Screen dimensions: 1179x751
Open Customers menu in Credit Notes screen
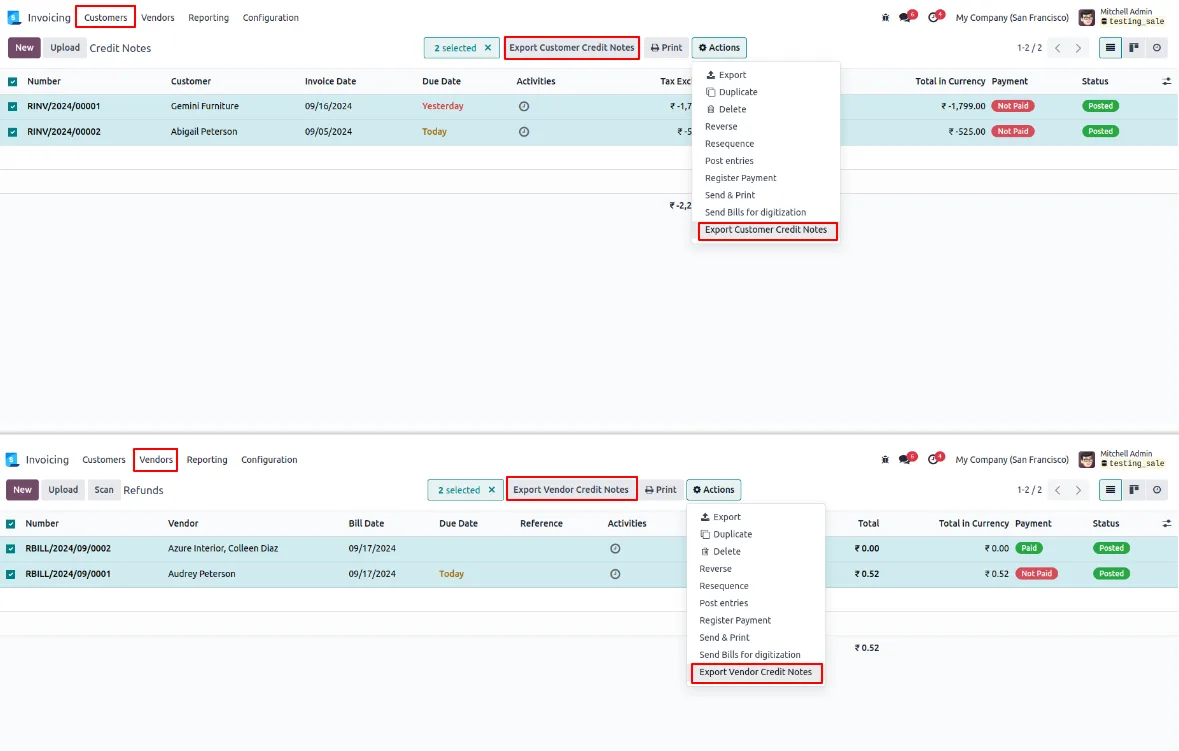pyautogui.click(x=105, y=17)
